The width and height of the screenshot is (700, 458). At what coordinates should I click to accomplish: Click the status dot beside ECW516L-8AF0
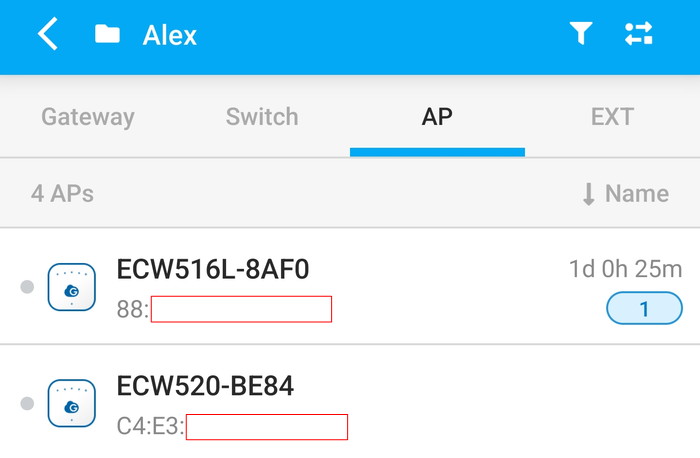click(x=27, y=287)
